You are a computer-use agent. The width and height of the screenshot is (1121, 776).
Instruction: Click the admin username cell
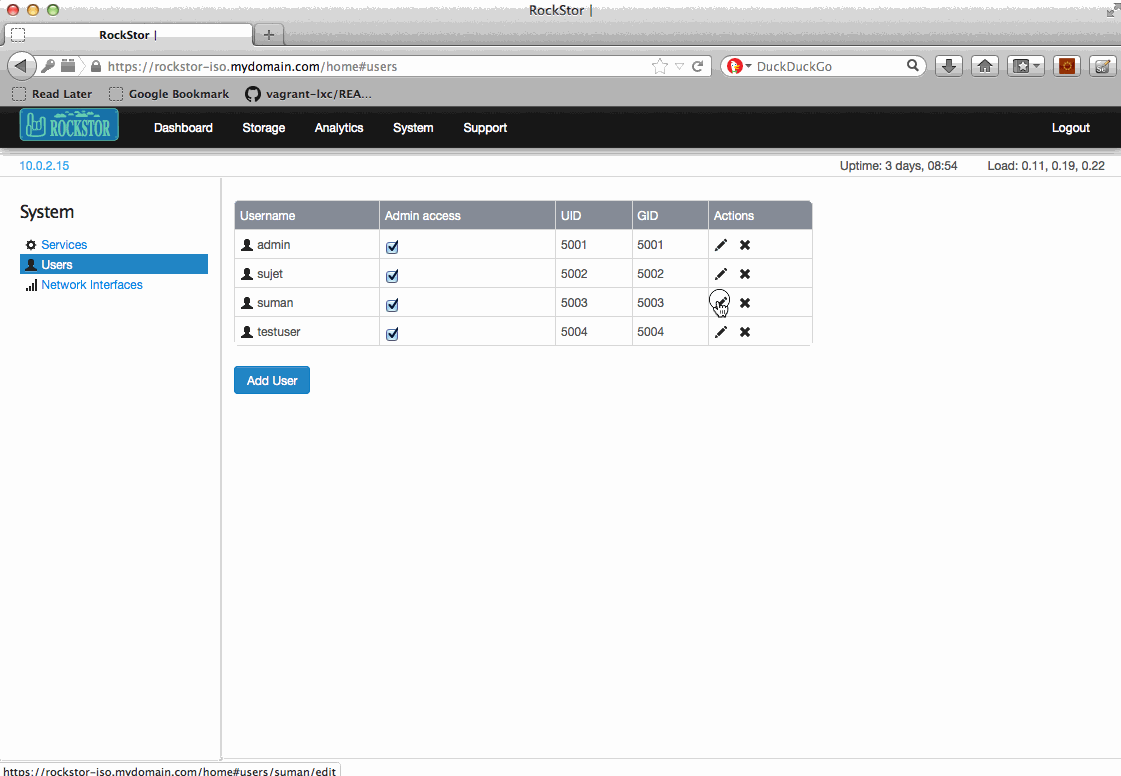pos(307,245)
